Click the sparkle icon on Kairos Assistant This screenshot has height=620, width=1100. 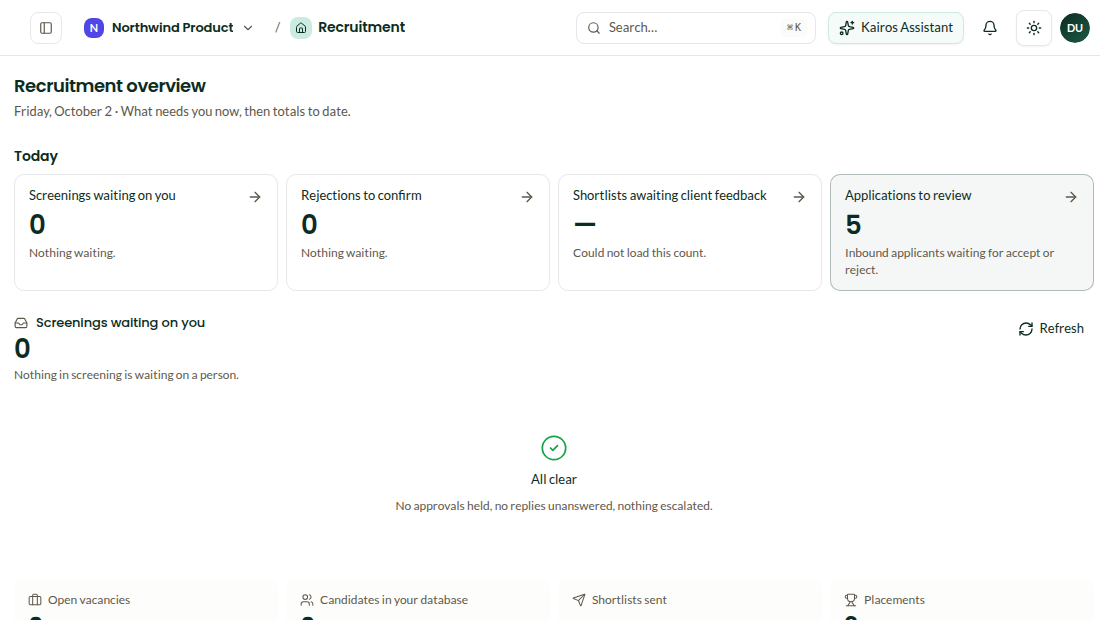pyautogui.click(x=847, y=28)
